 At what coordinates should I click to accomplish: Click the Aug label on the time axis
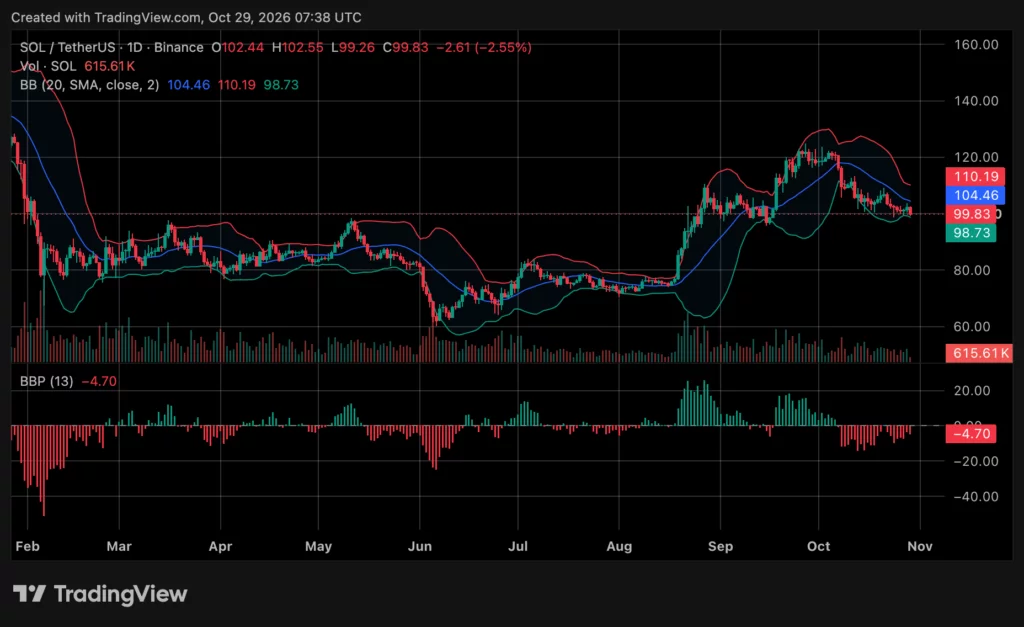(619, 546)
